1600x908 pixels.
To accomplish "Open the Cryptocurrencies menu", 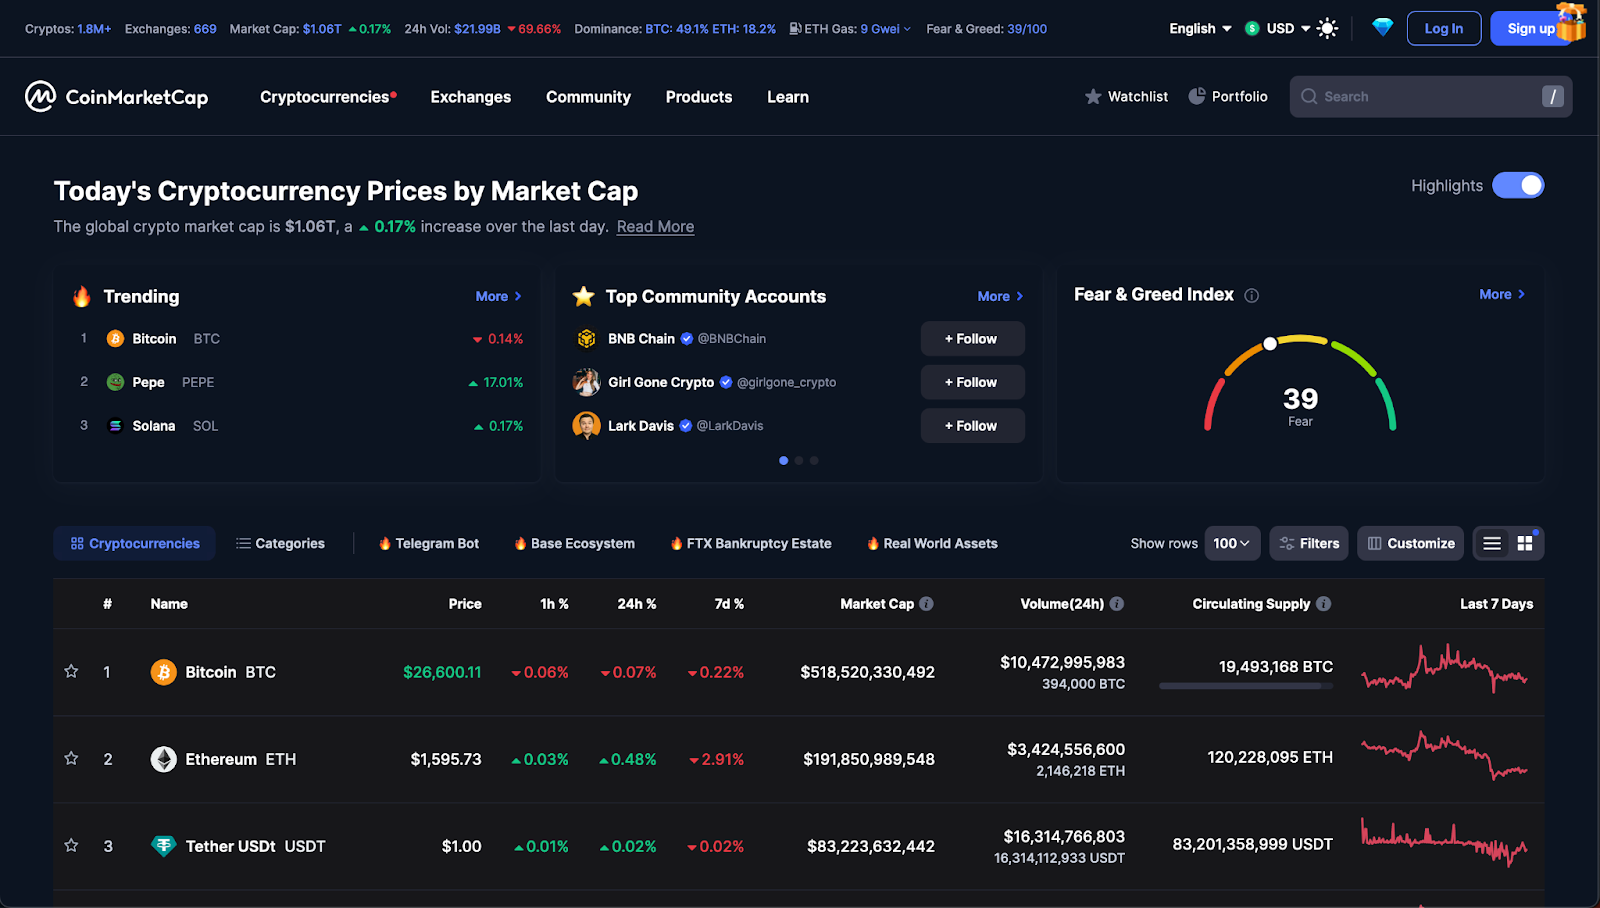I will click(x=323, y=96).
